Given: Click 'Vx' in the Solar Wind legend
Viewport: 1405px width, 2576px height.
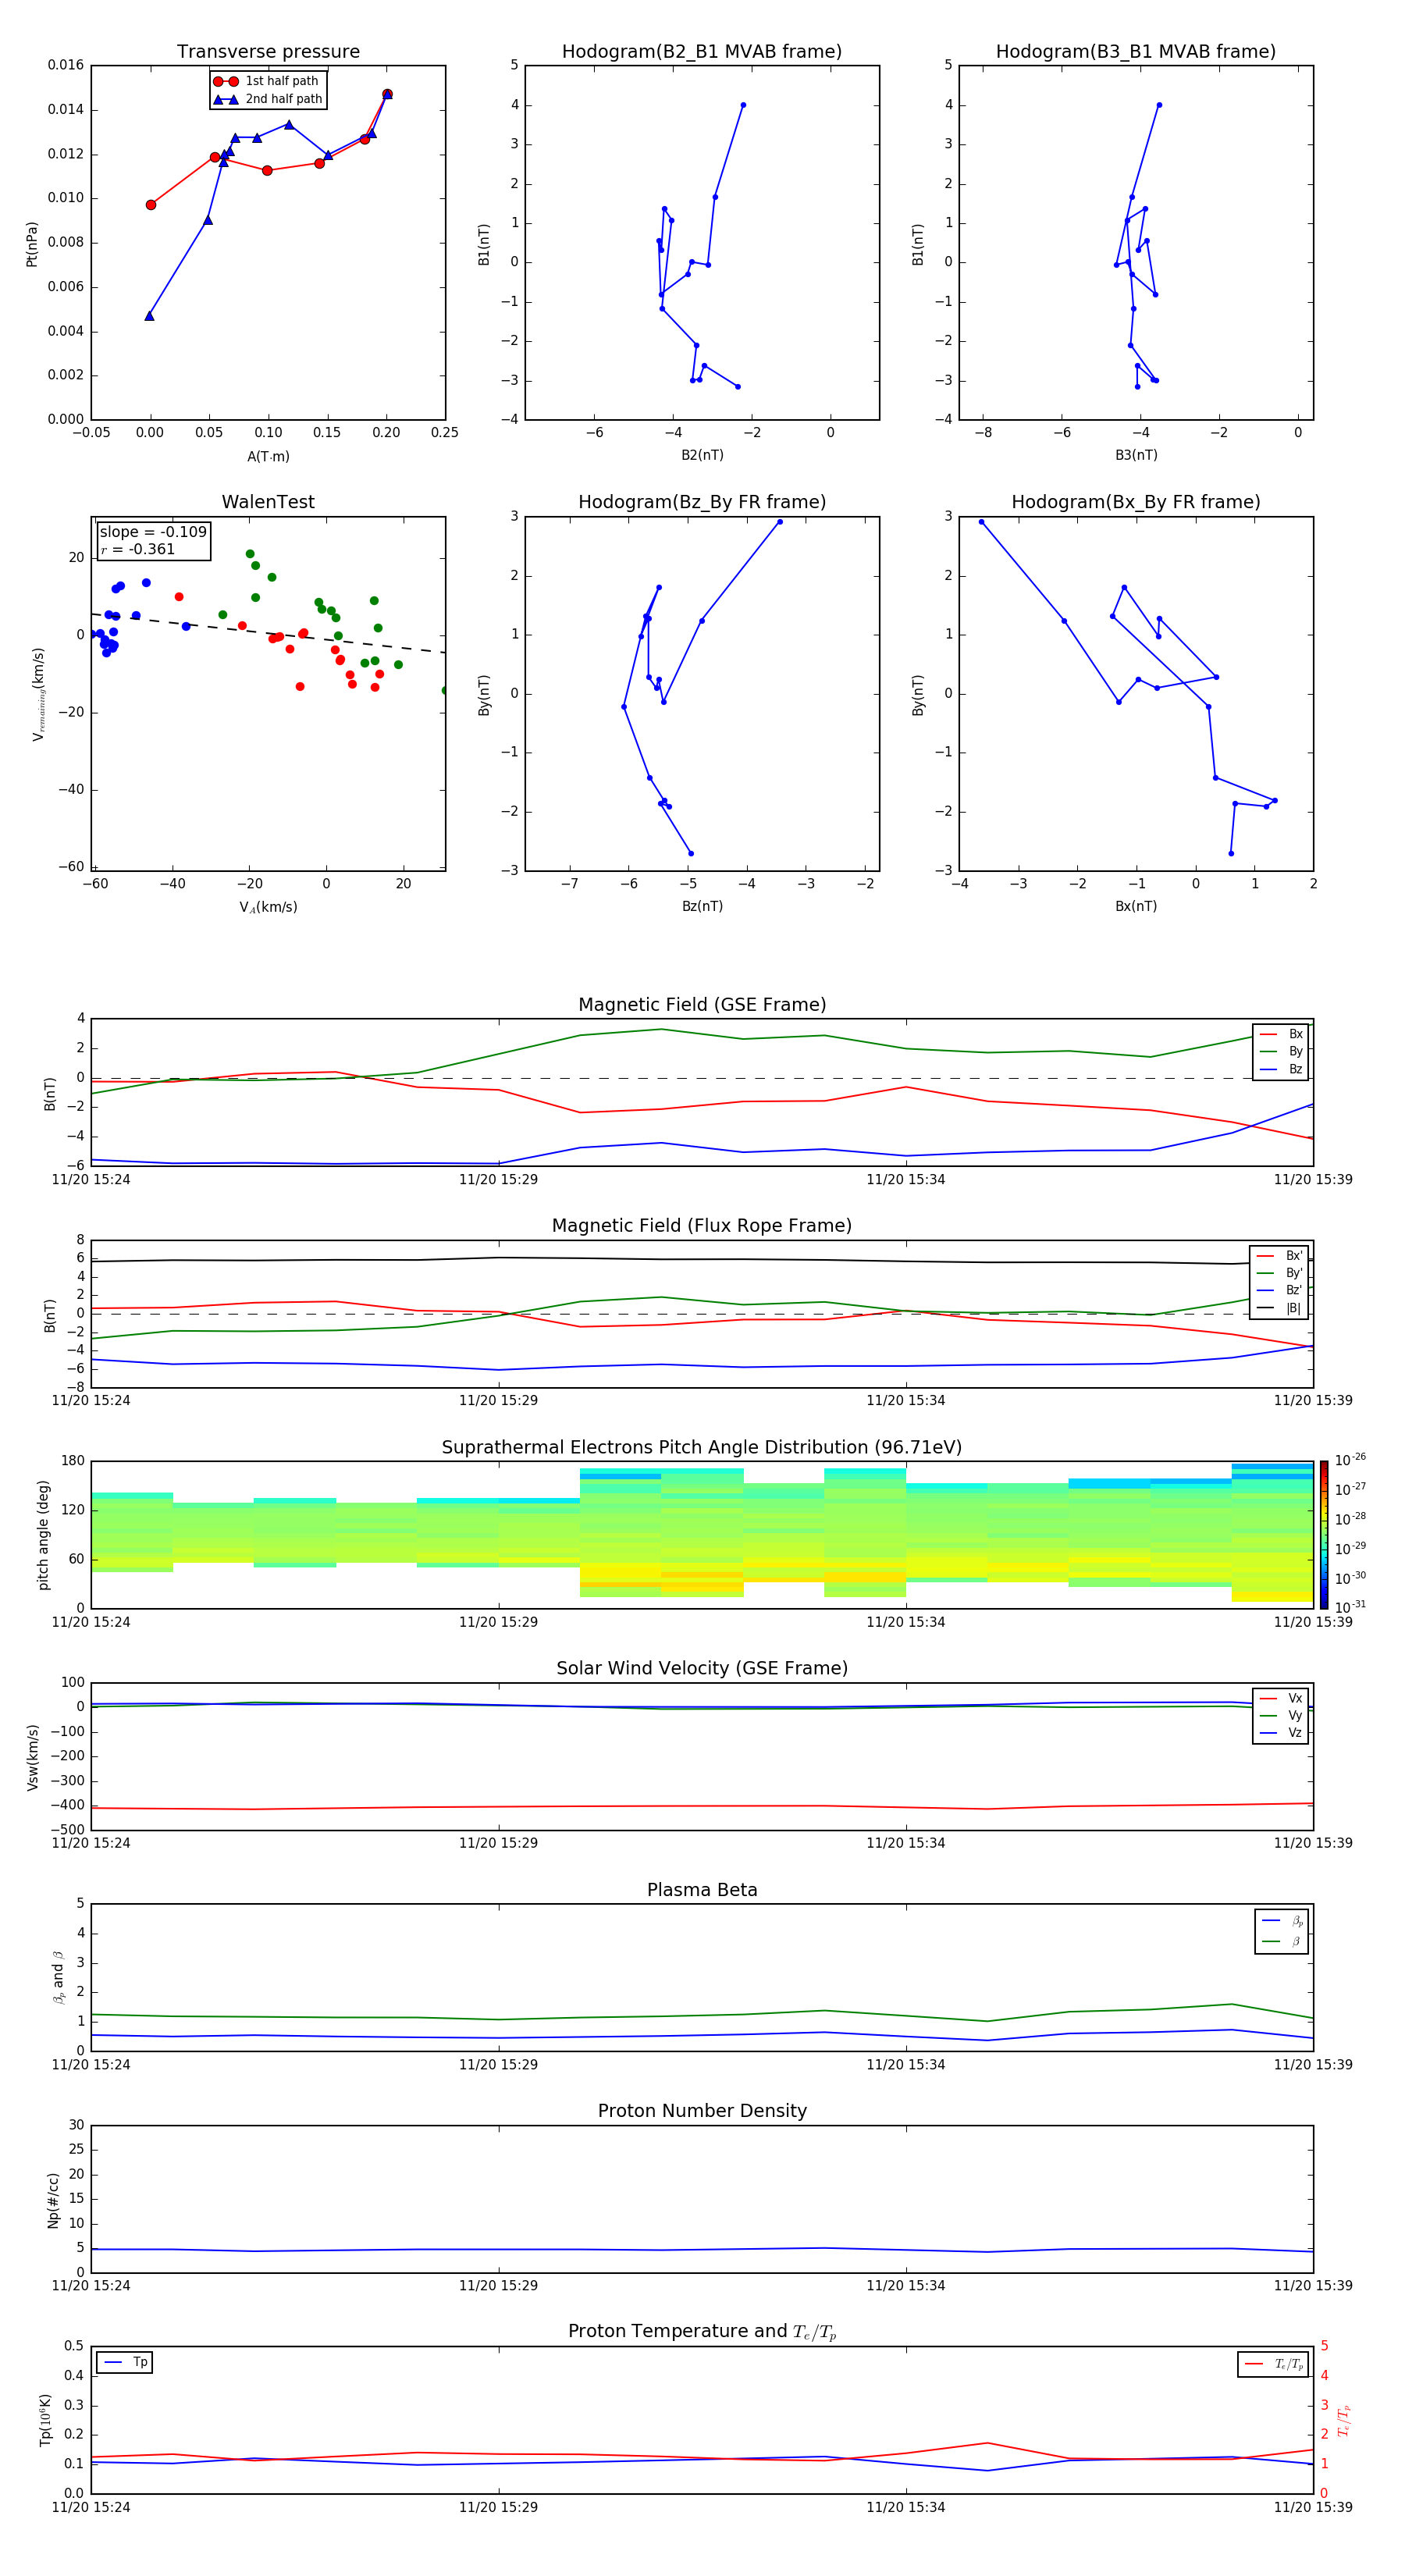Looking at the screenshot, I should click(x=1281, y=1698).
